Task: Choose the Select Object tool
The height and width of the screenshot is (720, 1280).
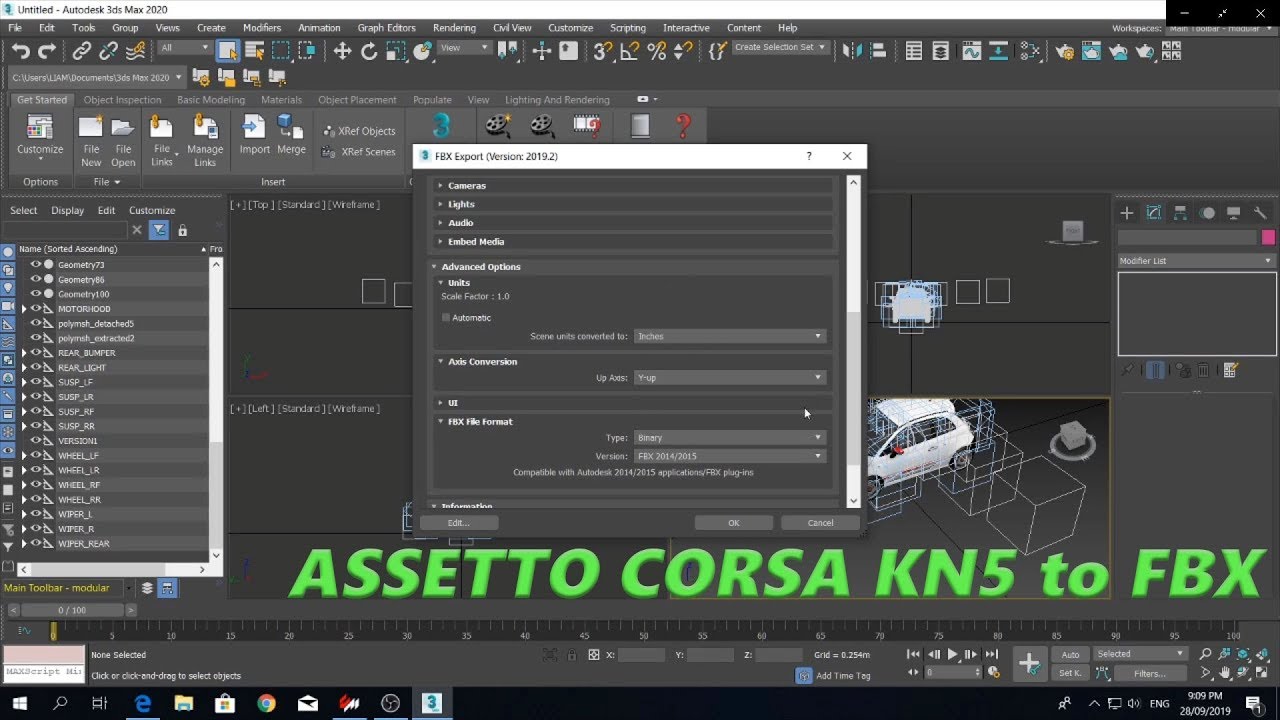Action: pyautogui.click(x=228, y=51)
